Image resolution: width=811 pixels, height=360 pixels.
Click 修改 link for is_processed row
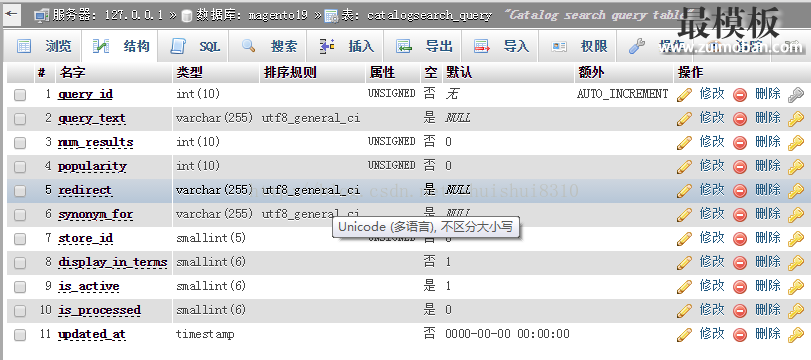(712, 310)
